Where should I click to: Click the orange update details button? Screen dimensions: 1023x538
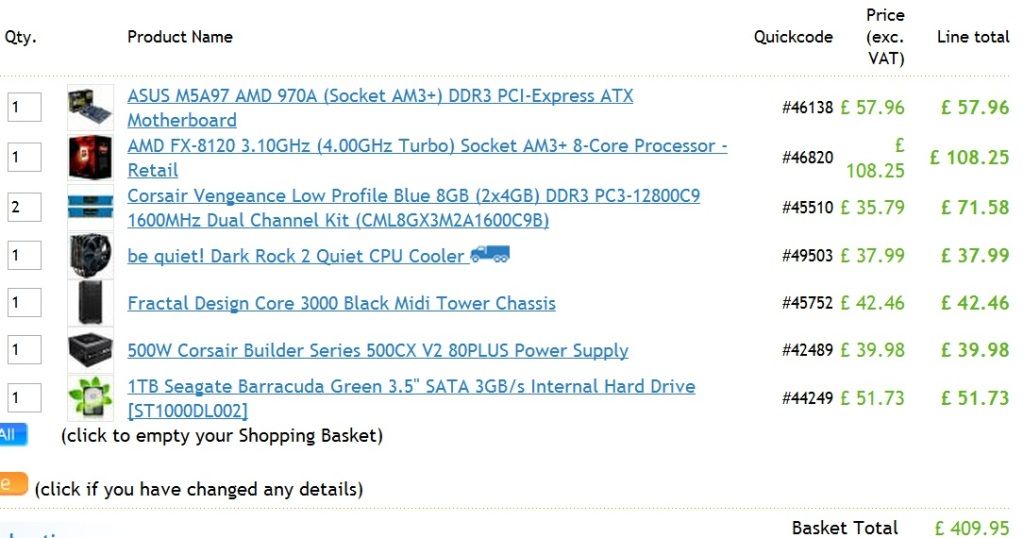coord(13,484)
